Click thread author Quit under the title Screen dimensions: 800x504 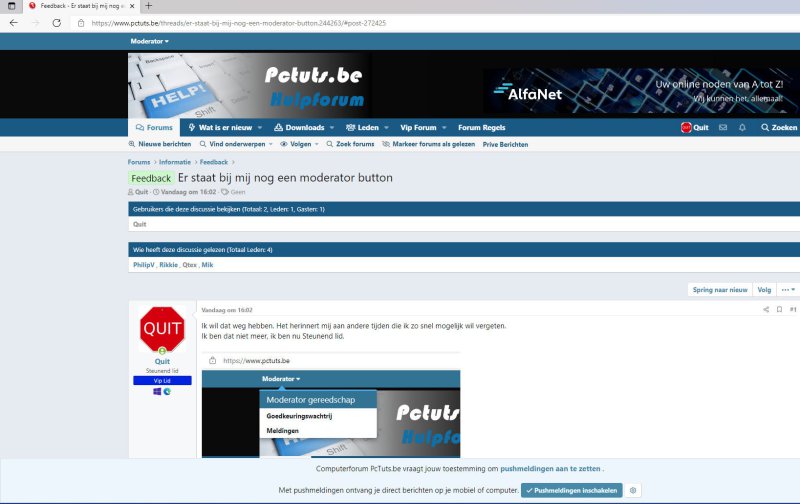[x=141, y=192]
